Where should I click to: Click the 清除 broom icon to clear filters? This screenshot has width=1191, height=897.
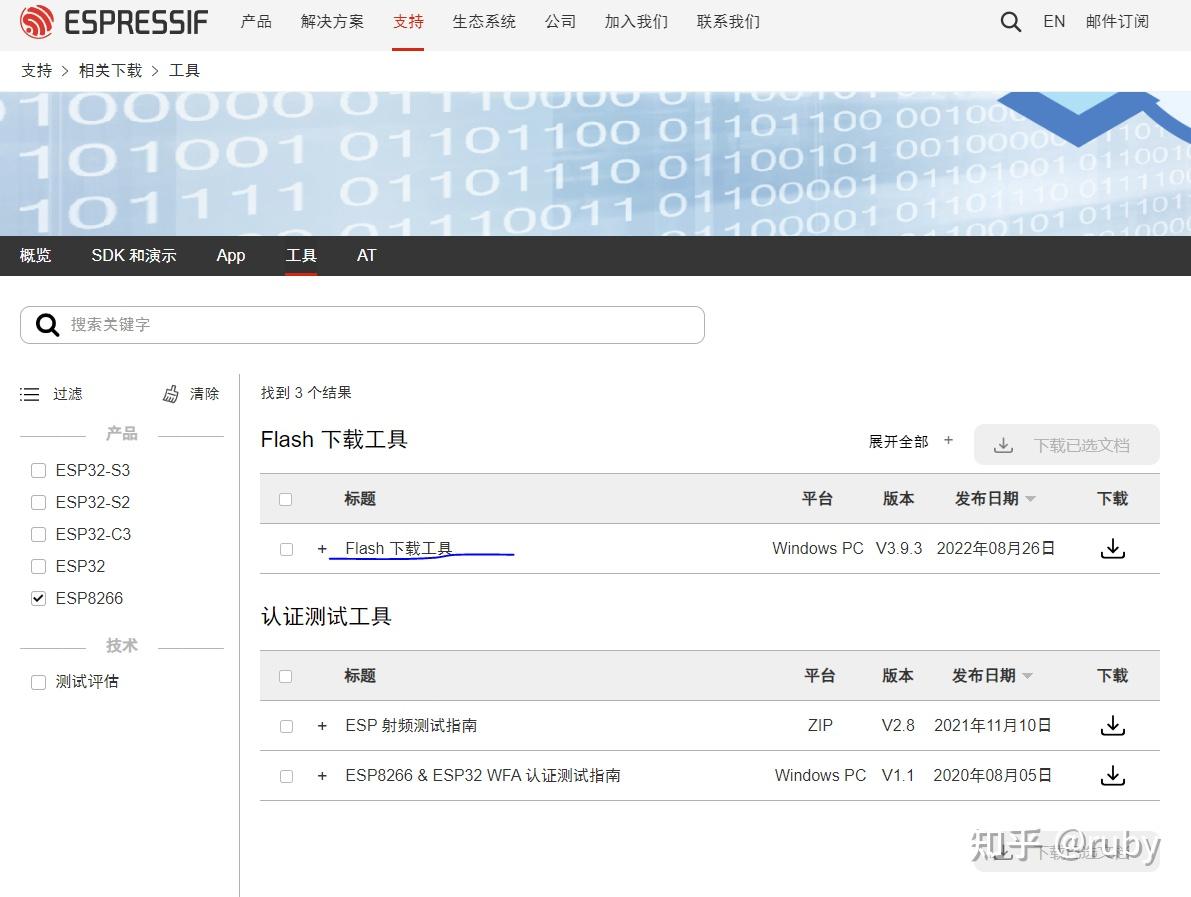[171, 393]
